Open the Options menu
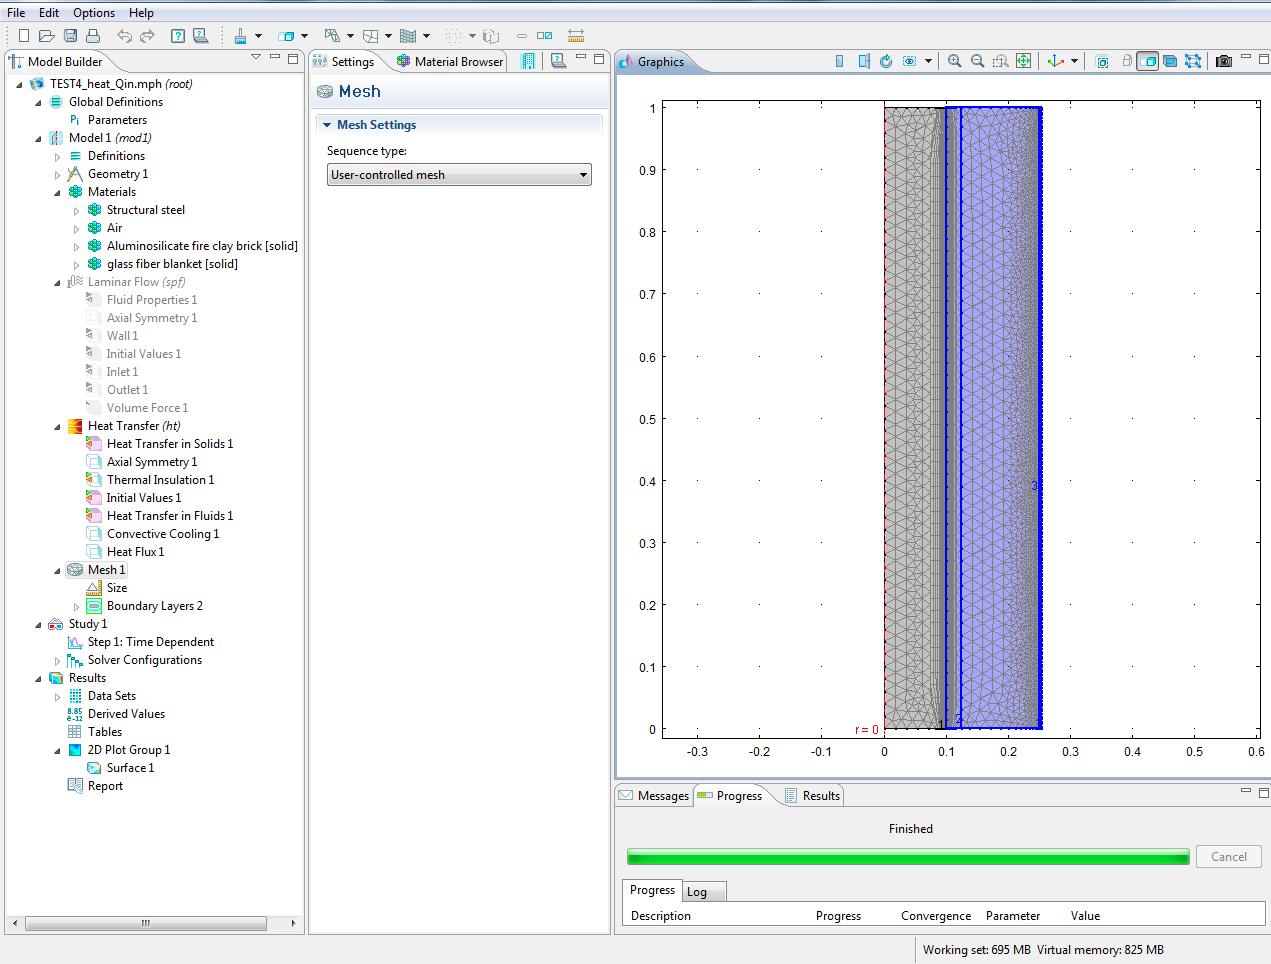The height and width of the screenshot is (964, 1271). point(93,13)
